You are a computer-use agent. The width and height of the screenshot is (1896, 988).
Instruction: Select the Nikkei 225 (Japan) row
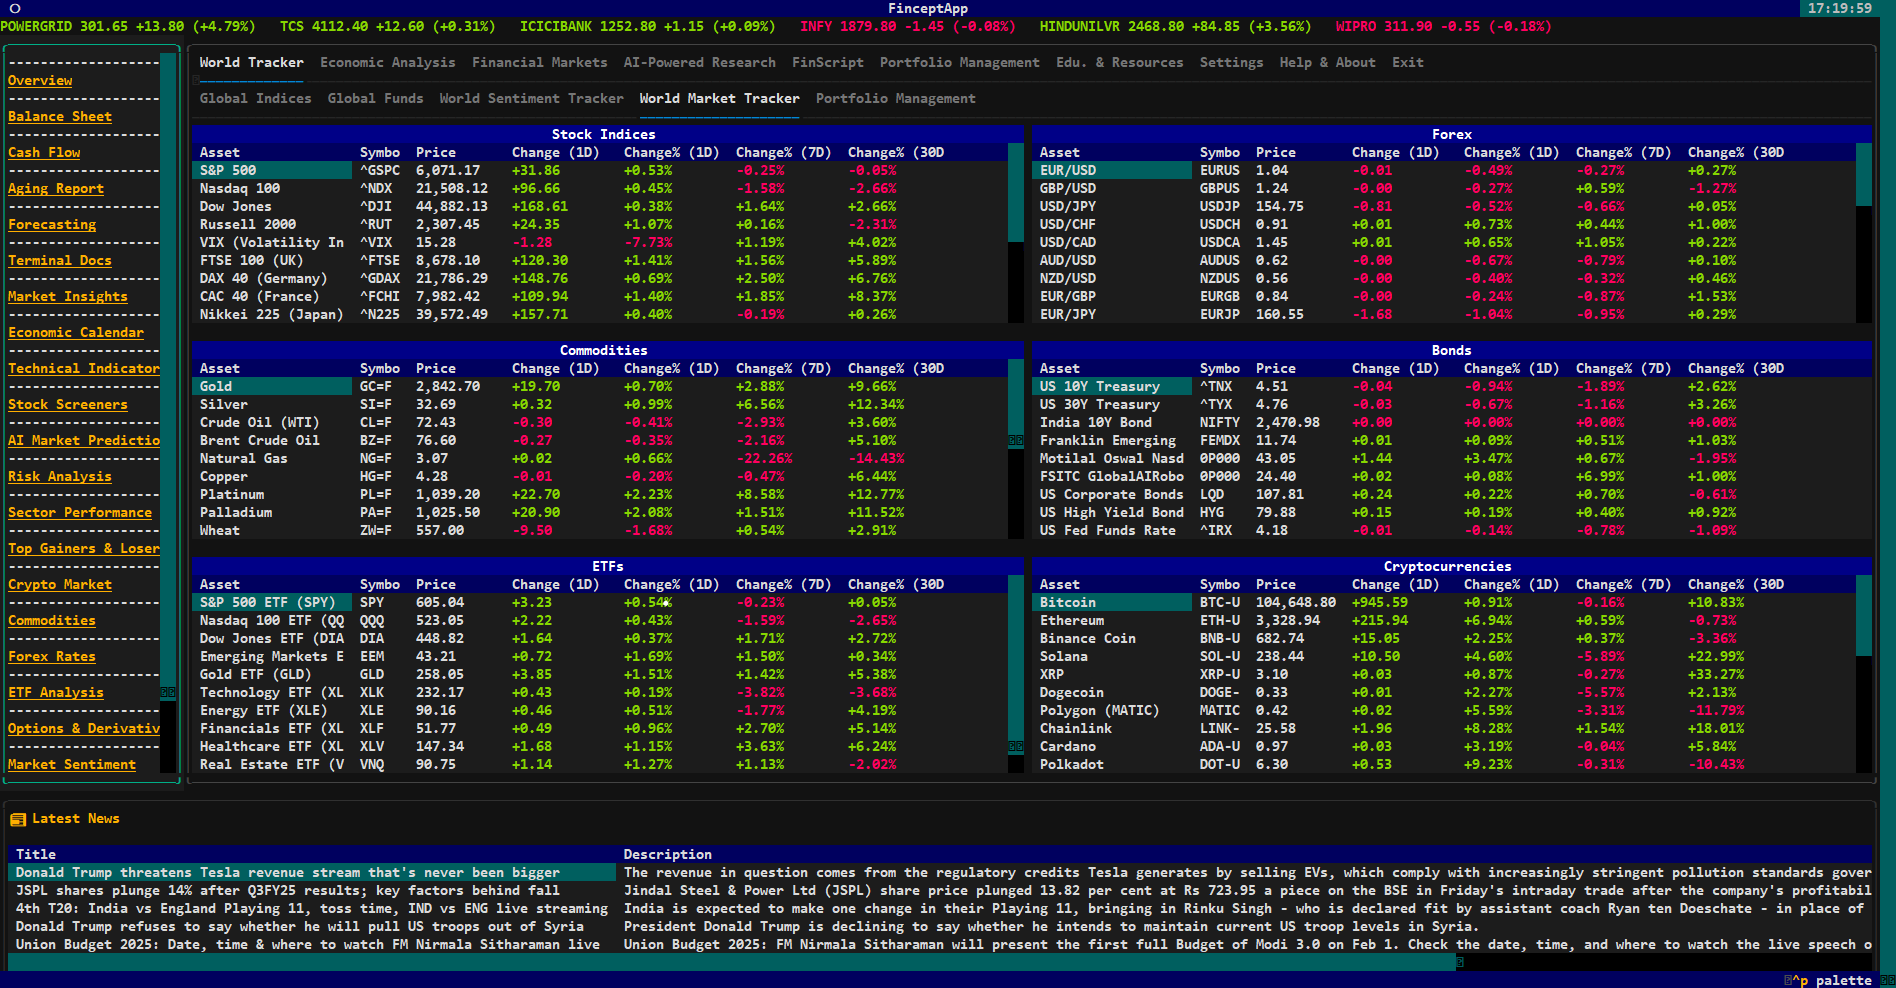point(600,314)
